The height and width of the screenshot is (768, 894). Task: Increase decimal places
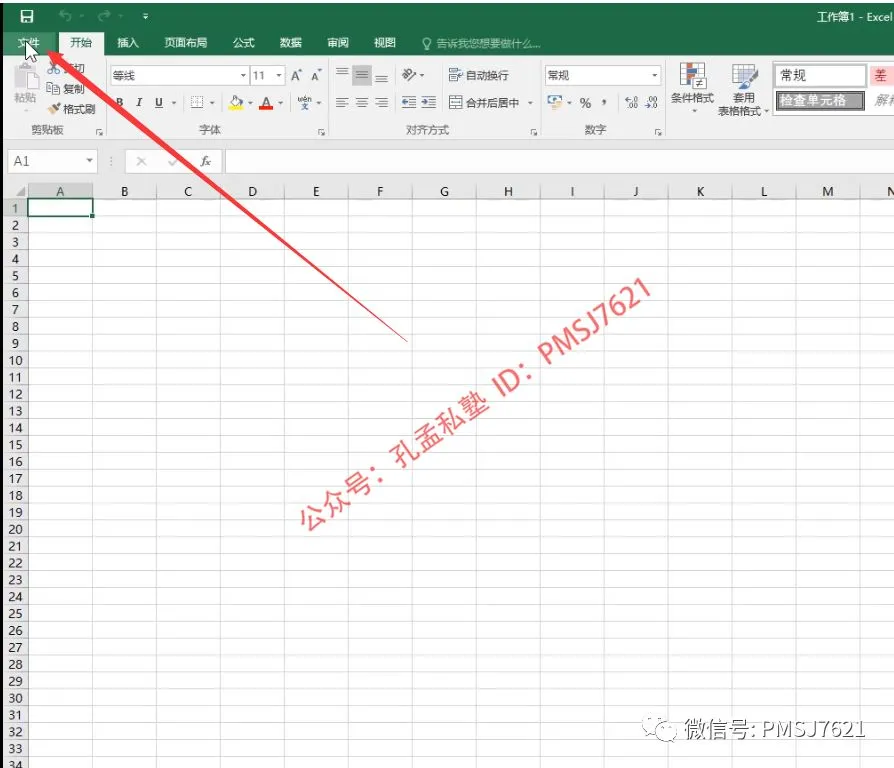click(x=632, y=103)
